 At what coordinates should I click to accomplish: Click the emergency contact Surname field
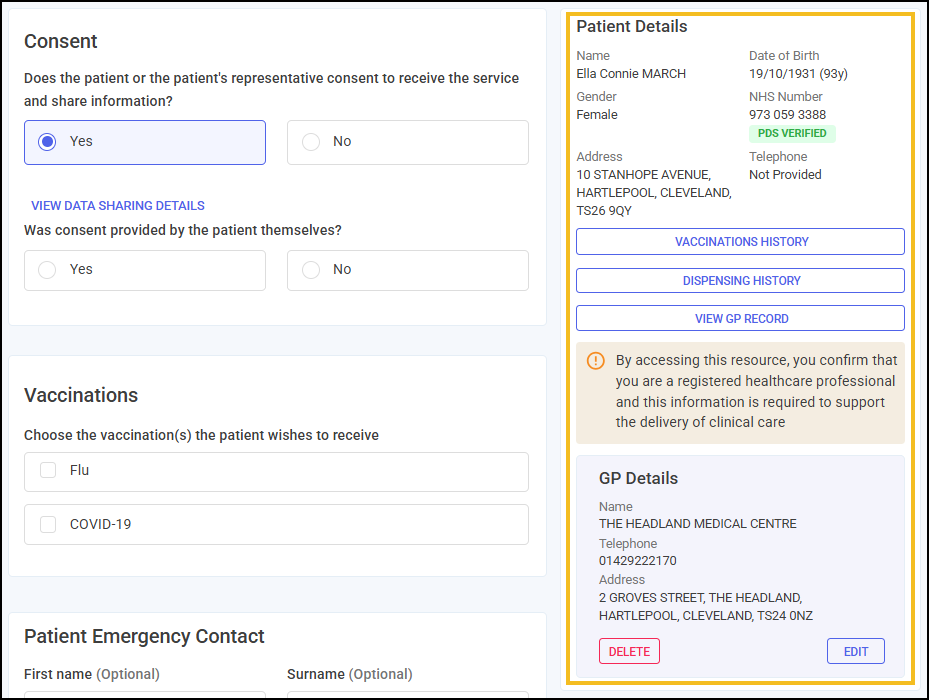[x=407, y=694]
